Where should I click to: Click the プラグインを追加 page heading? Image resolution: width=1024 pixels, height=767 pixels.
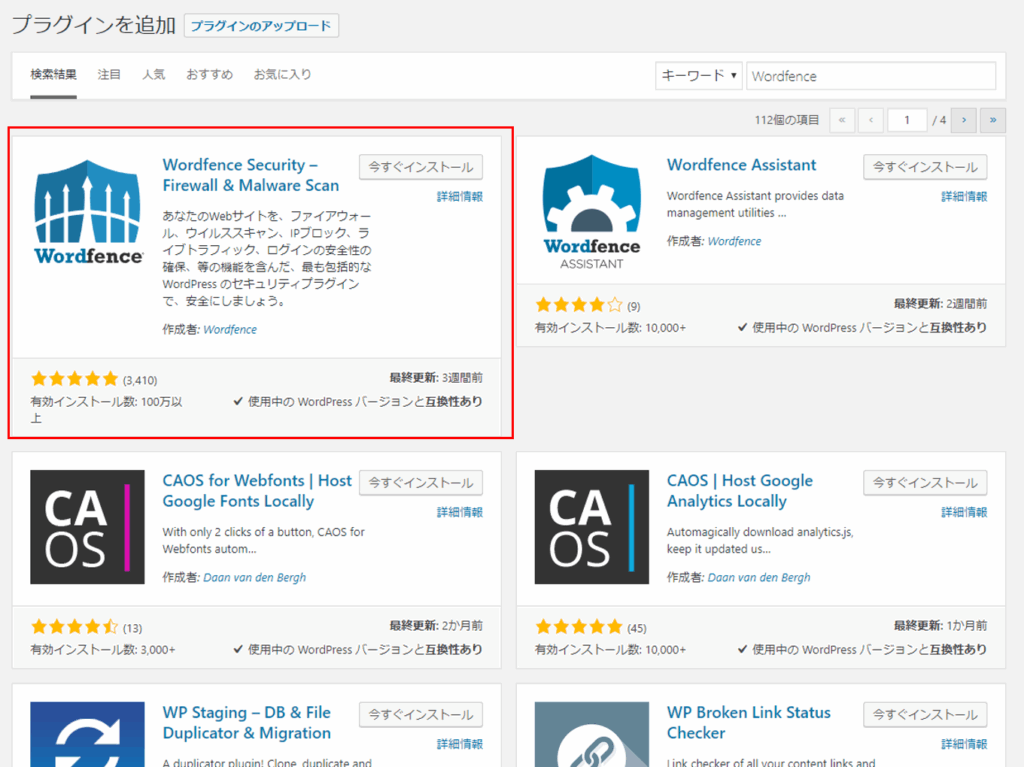[x=94, y=25]
